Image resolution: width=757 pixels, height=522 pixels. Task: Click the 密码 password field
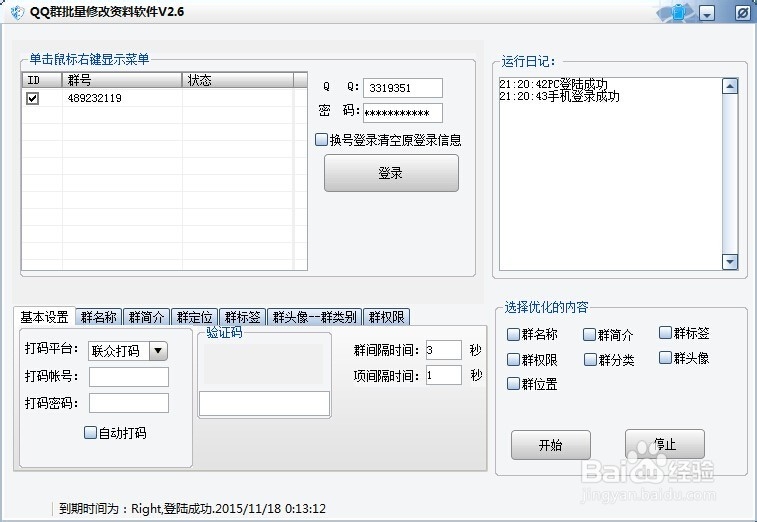(403, 113)
